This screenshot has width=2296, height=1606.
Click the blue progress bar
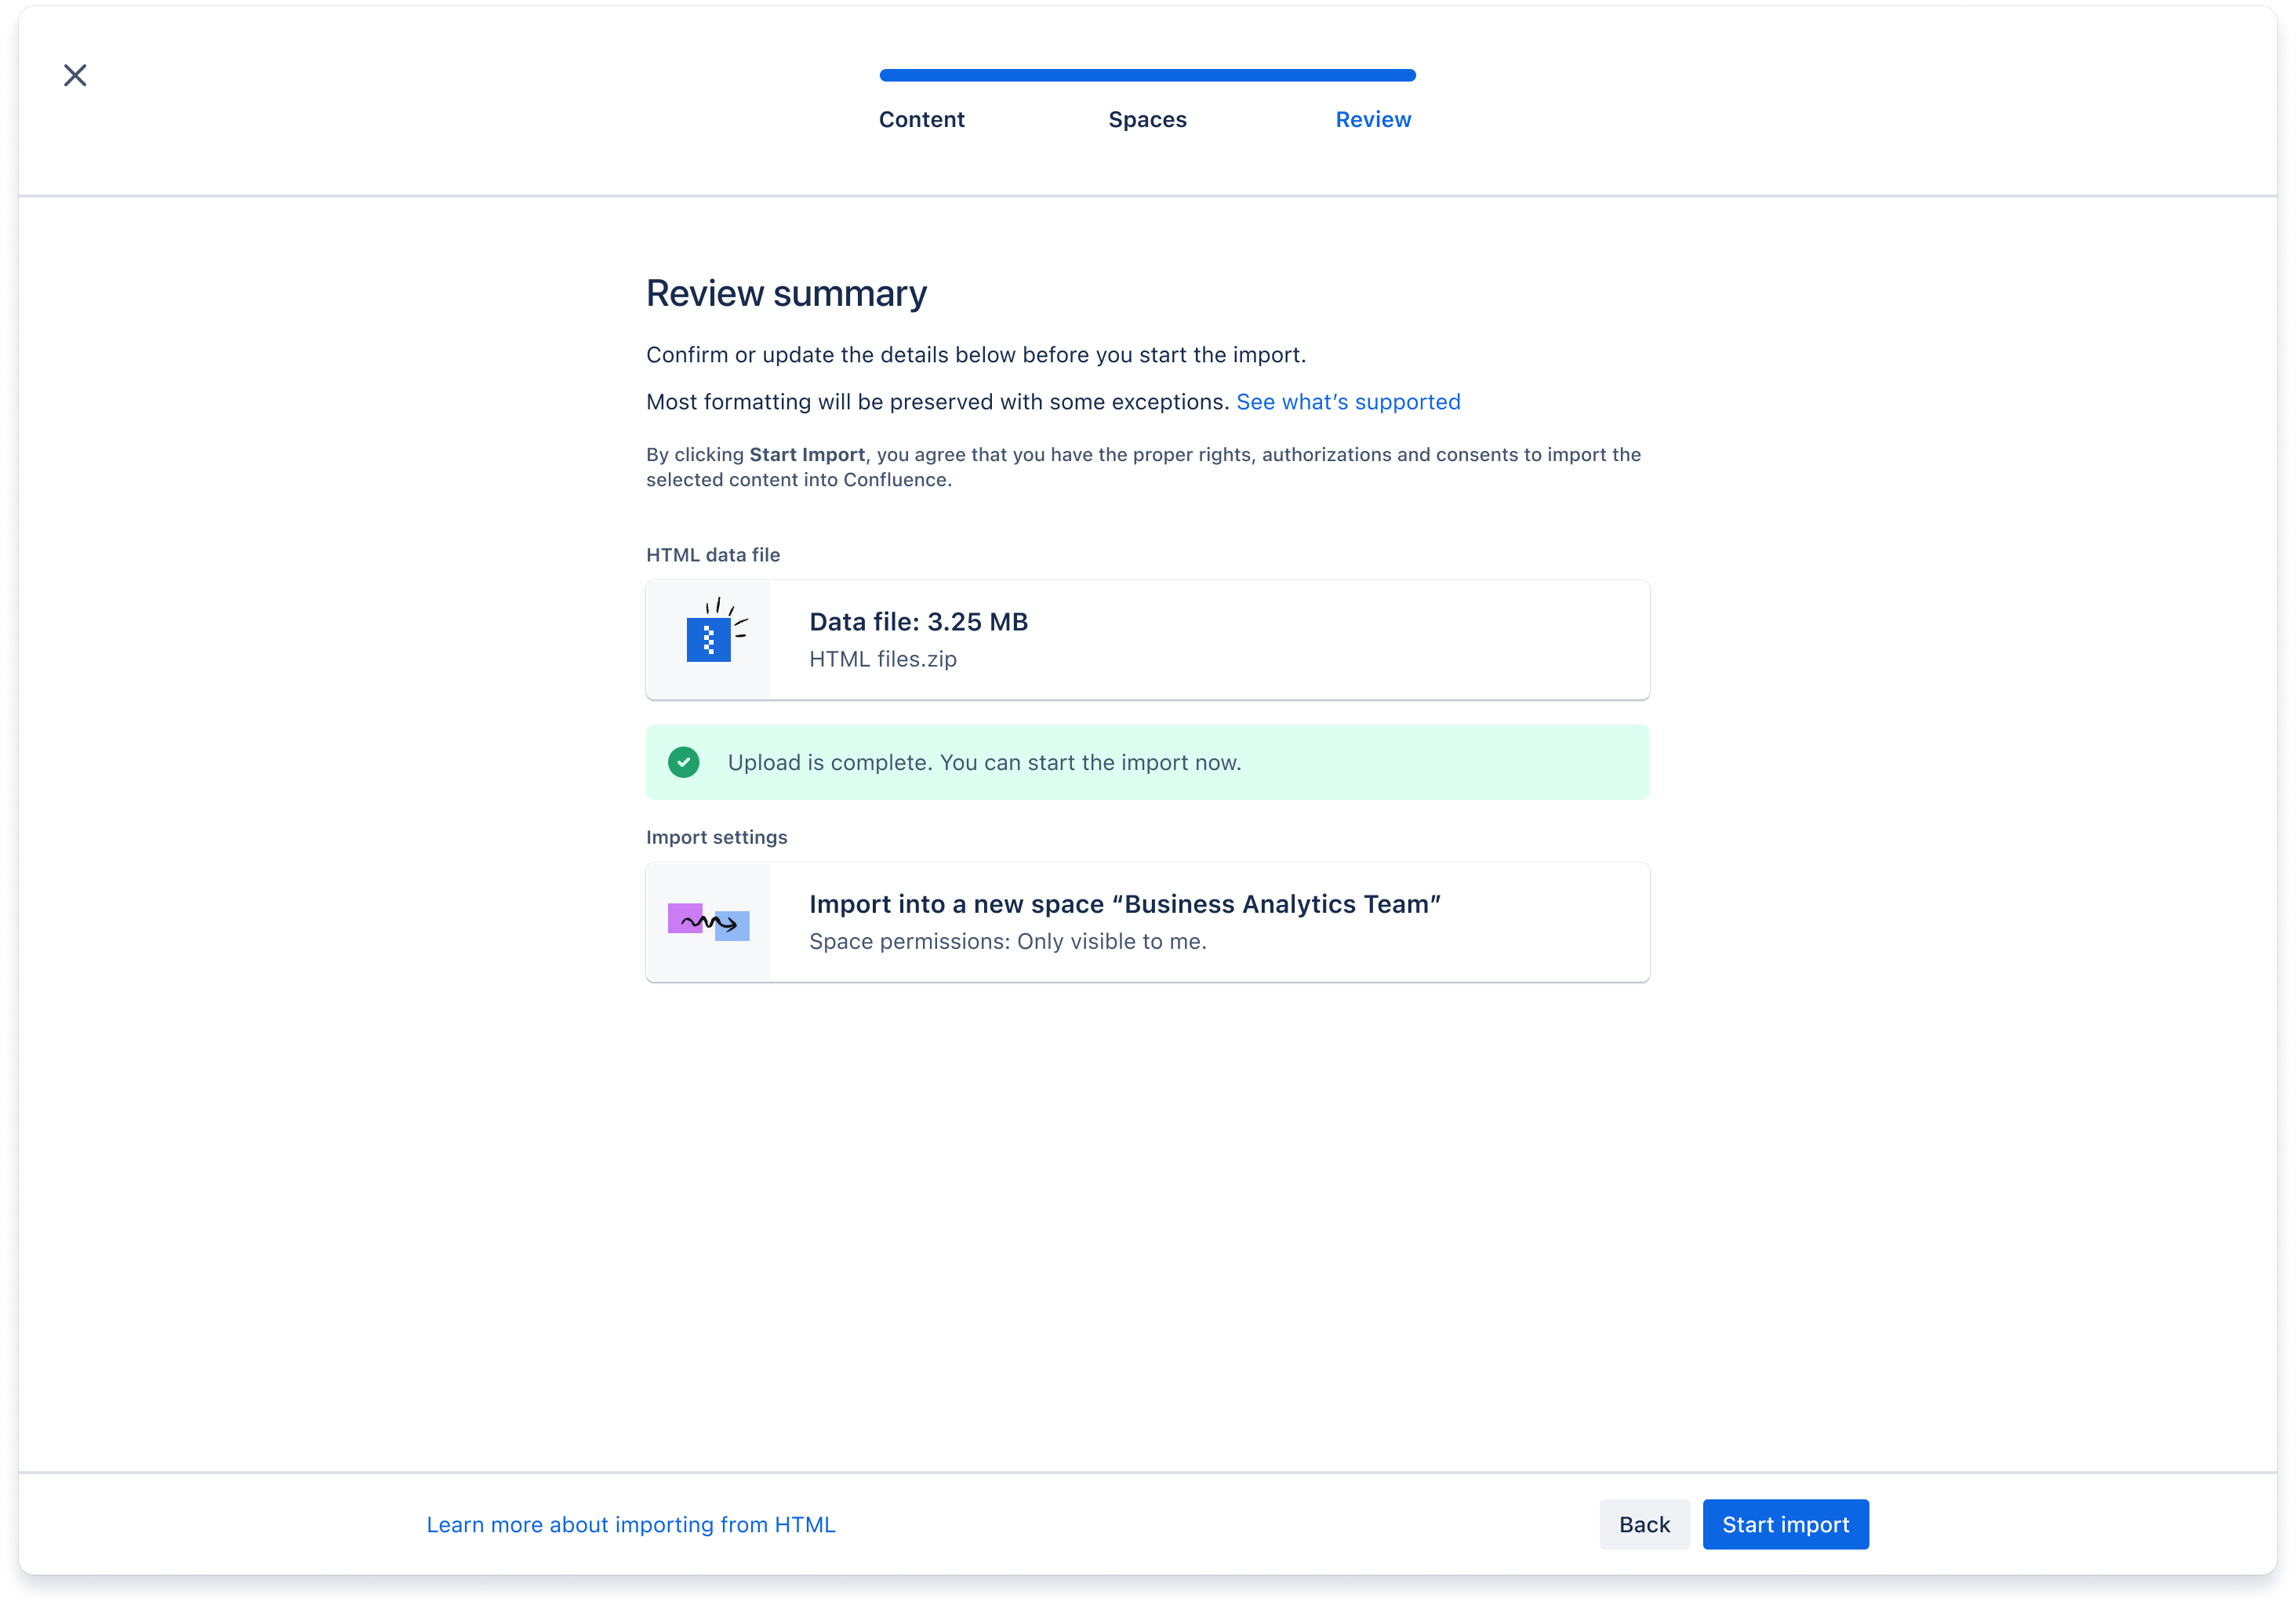coord(1147,75)
